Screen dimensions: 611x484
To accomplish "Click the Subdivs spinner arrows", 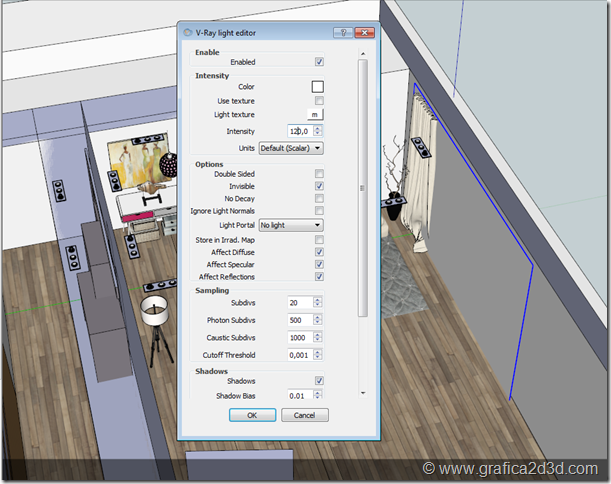I will tap(318, 302).
